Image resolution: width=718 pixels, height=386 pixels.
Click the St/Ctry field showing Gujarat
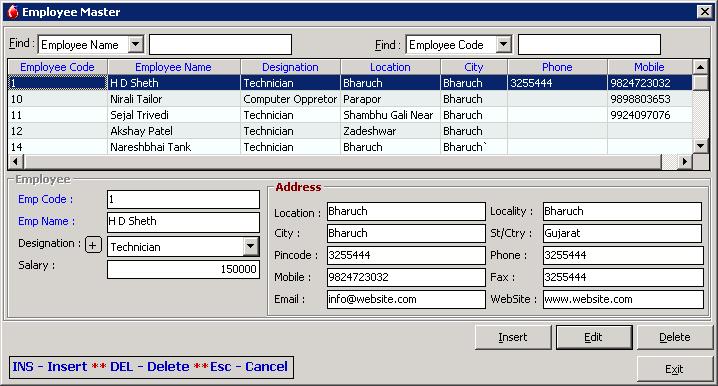(x=622, y=233)
